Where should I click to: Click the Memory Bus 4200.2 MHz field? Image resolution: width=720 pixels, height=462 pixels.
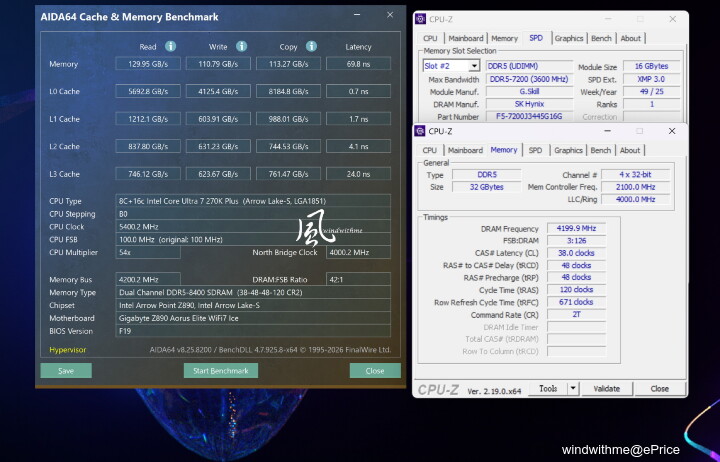click(x=148, y=279)
